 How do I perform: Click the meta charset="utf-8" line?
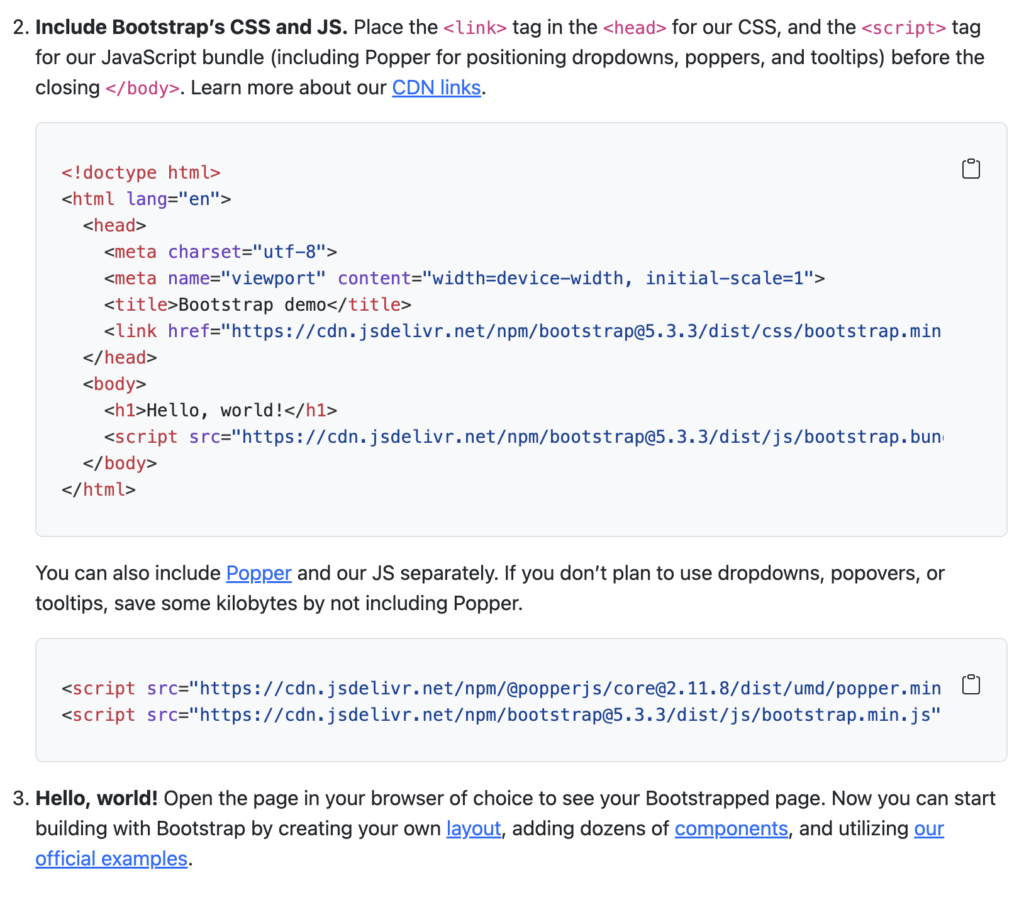click(221, 251)
